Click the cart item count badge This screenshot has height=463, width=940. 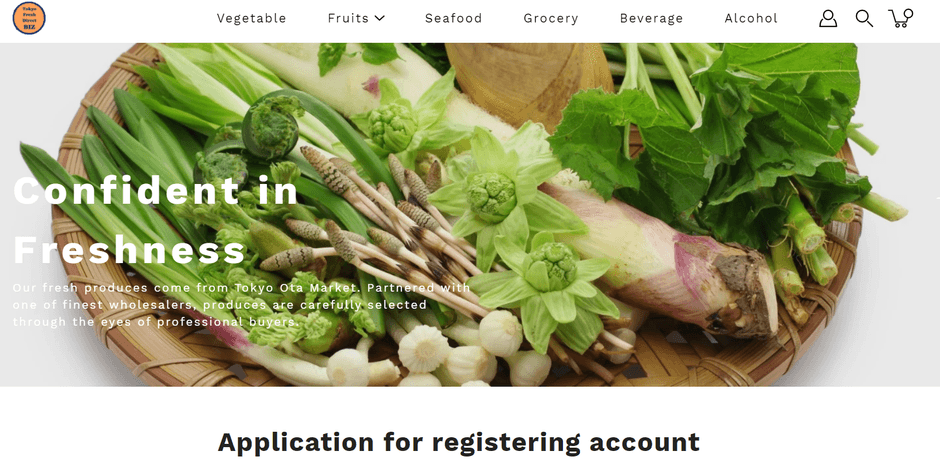[x=908, y=13]
